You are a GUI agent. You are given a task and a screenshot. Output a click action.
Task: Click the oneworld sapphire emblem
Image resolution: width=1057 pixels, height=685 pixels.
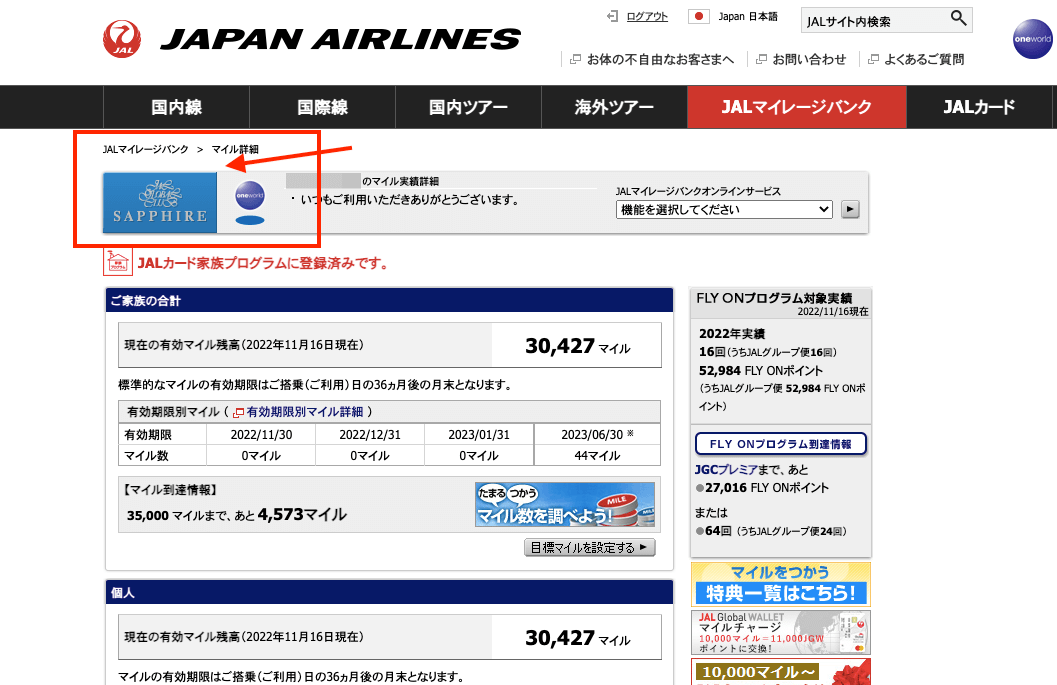(x=249, y=202)
